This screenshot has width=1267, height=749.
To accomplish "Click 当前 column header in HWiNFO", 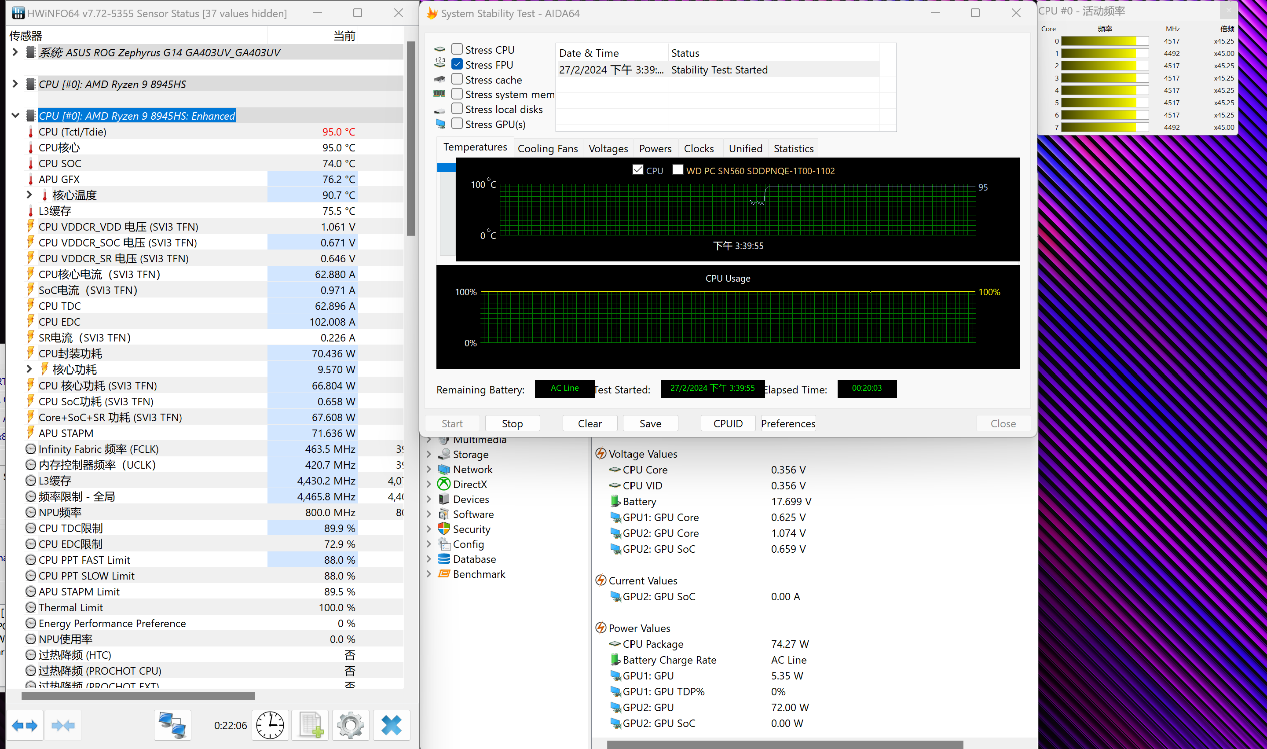I will 344,35.
